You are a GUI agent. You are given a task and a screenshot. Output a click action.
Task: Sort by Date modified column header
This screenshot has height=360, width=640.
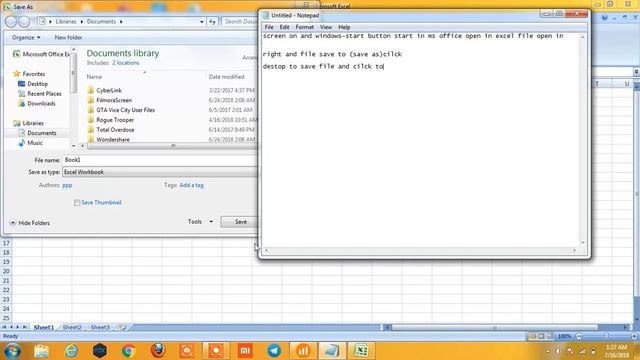[x=227, y=77]
